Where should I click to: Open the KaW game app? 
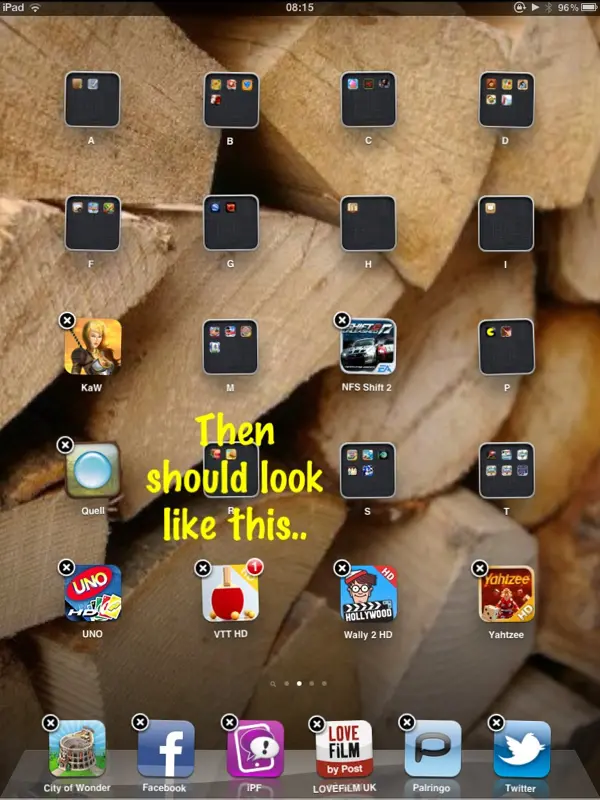point(93,347)
